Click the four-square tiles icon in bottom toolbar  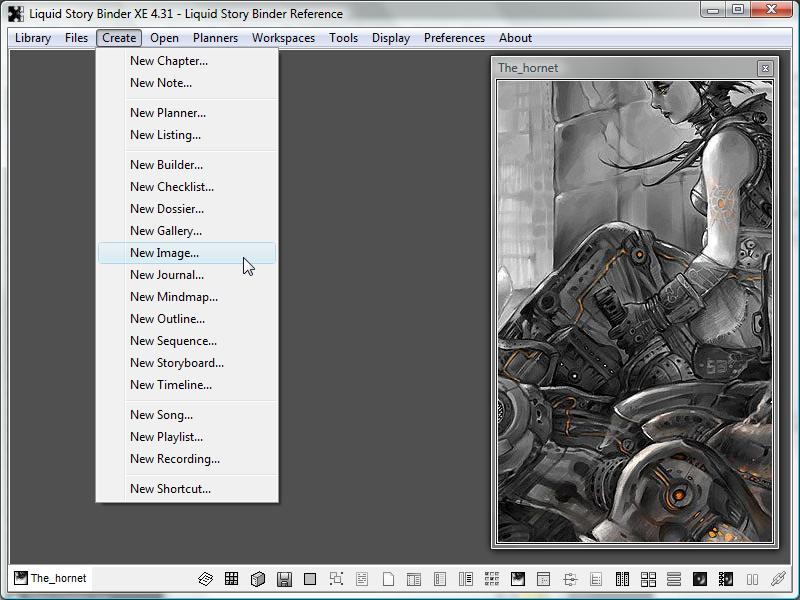[x=648, y=579]
